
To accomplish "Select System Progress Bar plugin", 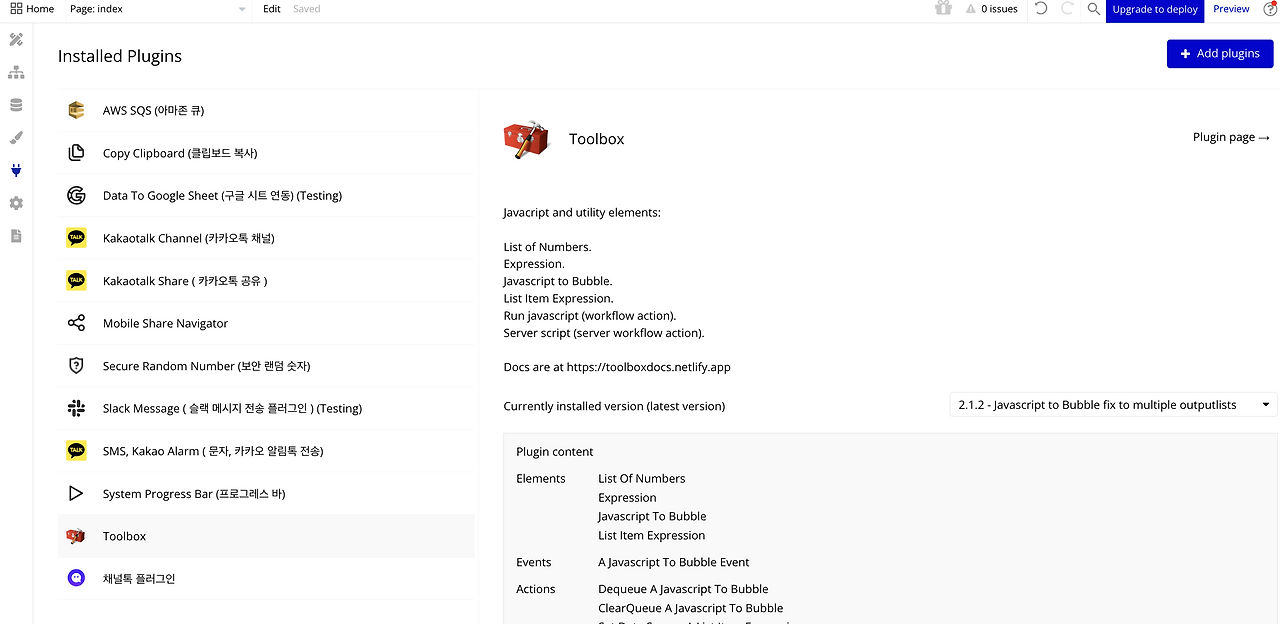I will [194, 494].
